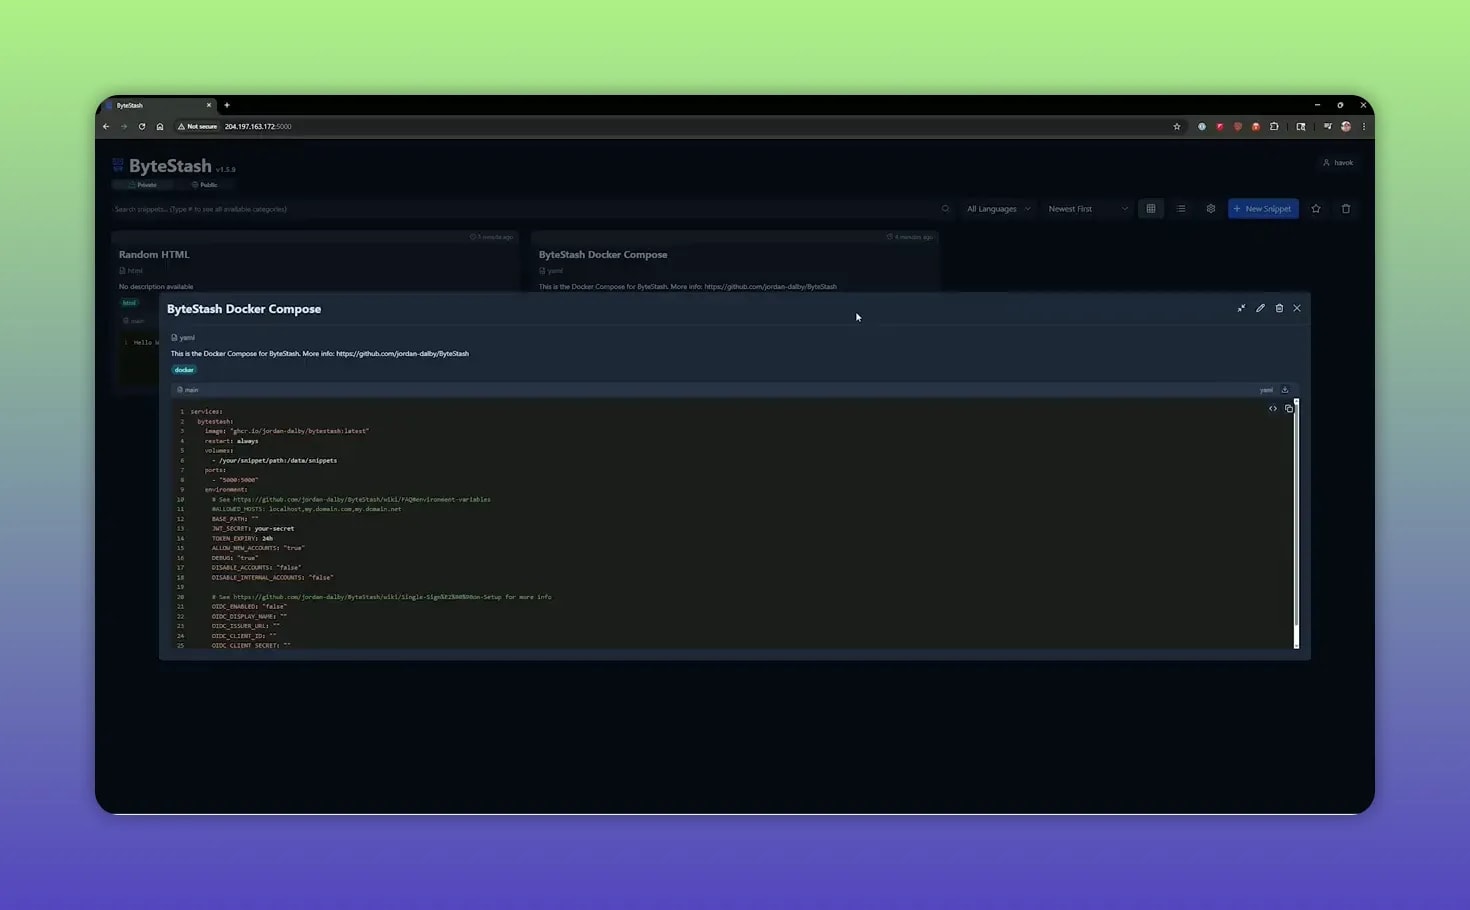This screenshot has height=910, width=1470.
Task: Open raw embed code view icon
Action: tap(1273, 408)
